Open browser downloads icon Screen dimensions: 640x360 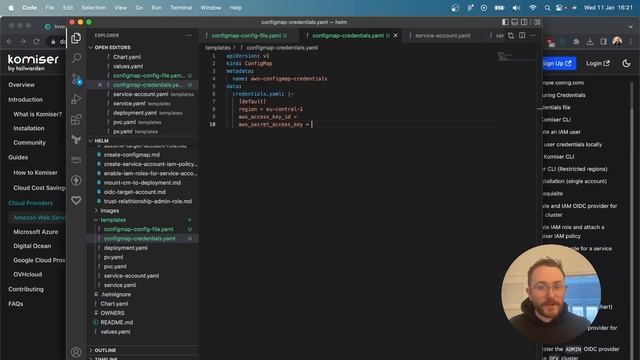click(590, 42)
